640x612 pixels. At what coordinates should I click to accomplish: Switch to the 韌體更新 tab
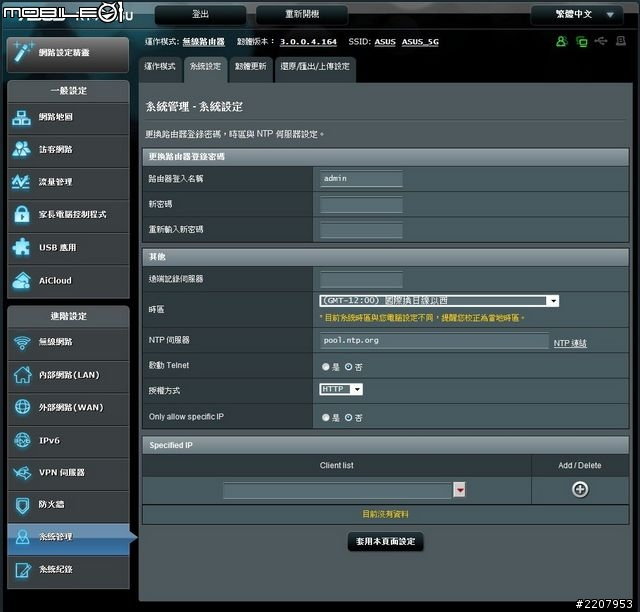point(250,67)
